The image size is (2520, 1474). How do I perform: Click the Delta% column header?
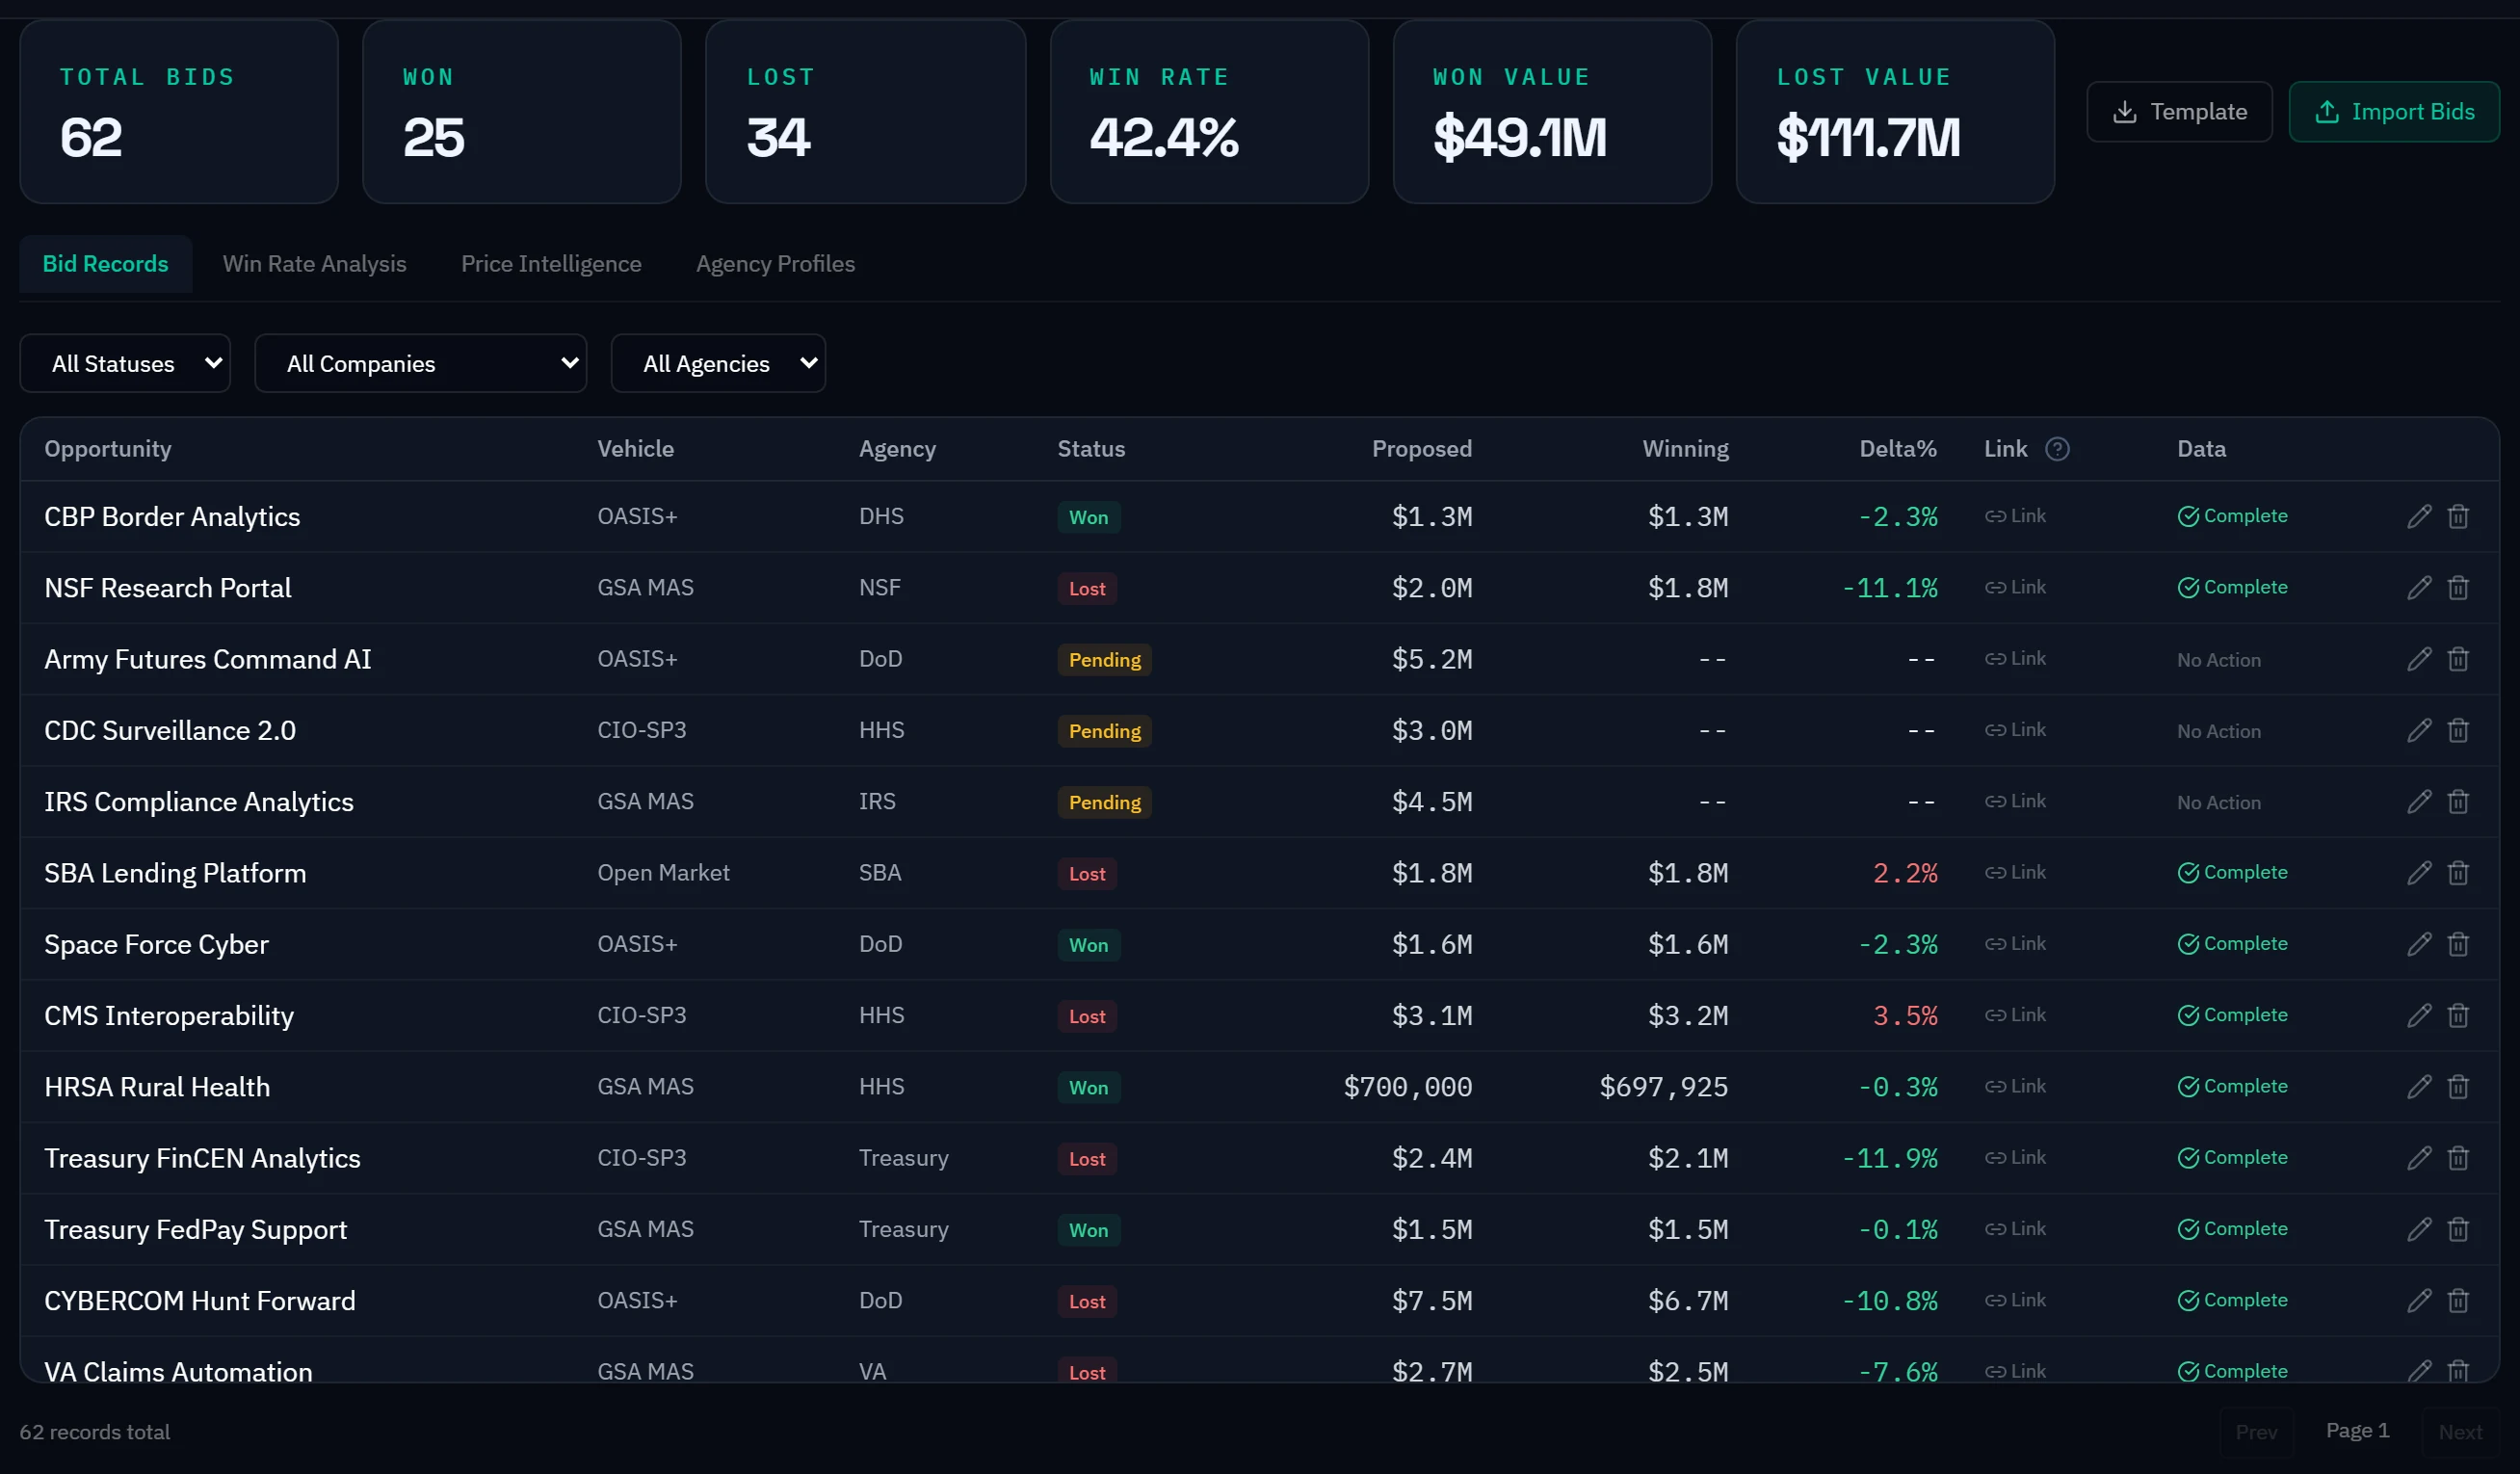(1897, 449)
